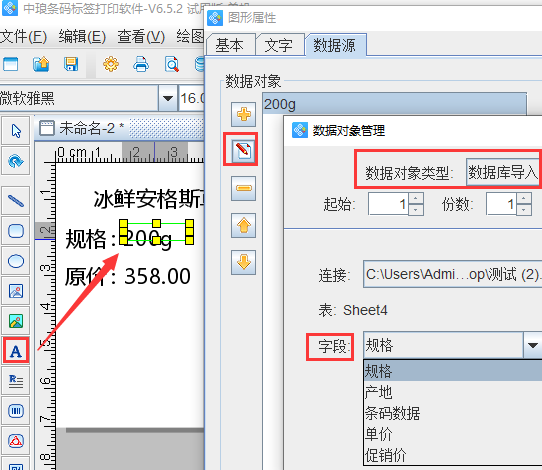Move data object down with arrow button
Screen dimensions: 542x470
(244, 262)
